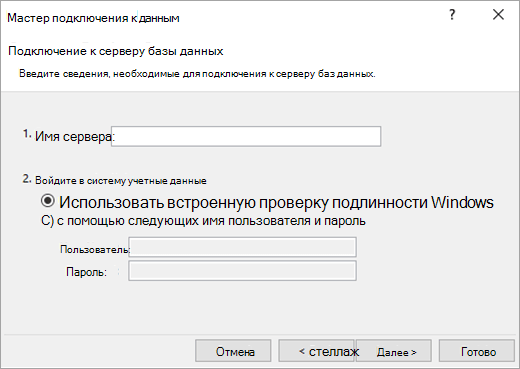Click the dialog title Мастер подключения к данным

pos(93,18)
